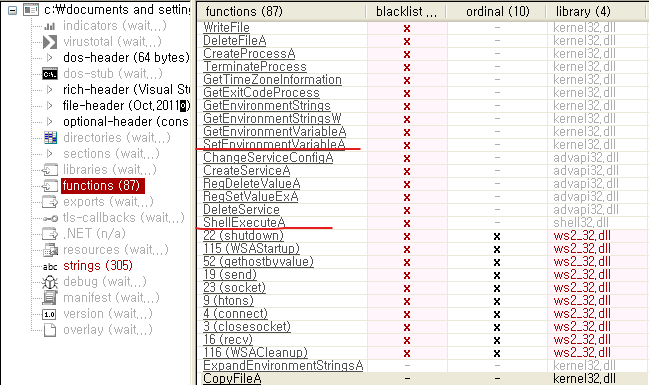Open the 22 (shutdown) link

[243, 236]
